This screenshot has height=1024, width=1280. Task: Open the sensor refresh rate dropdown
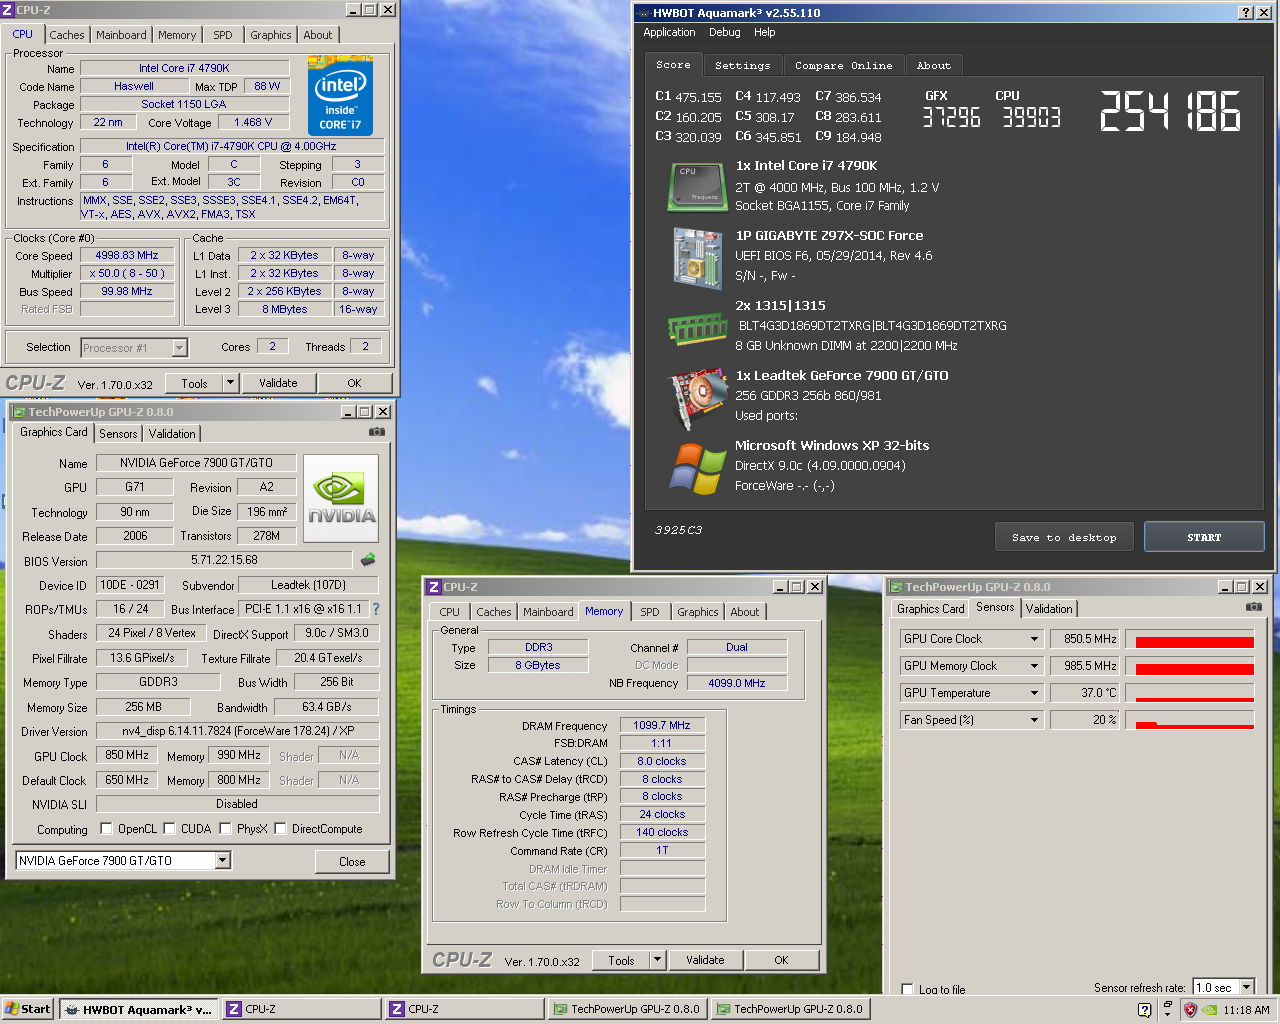click(x=1246, y=987)
